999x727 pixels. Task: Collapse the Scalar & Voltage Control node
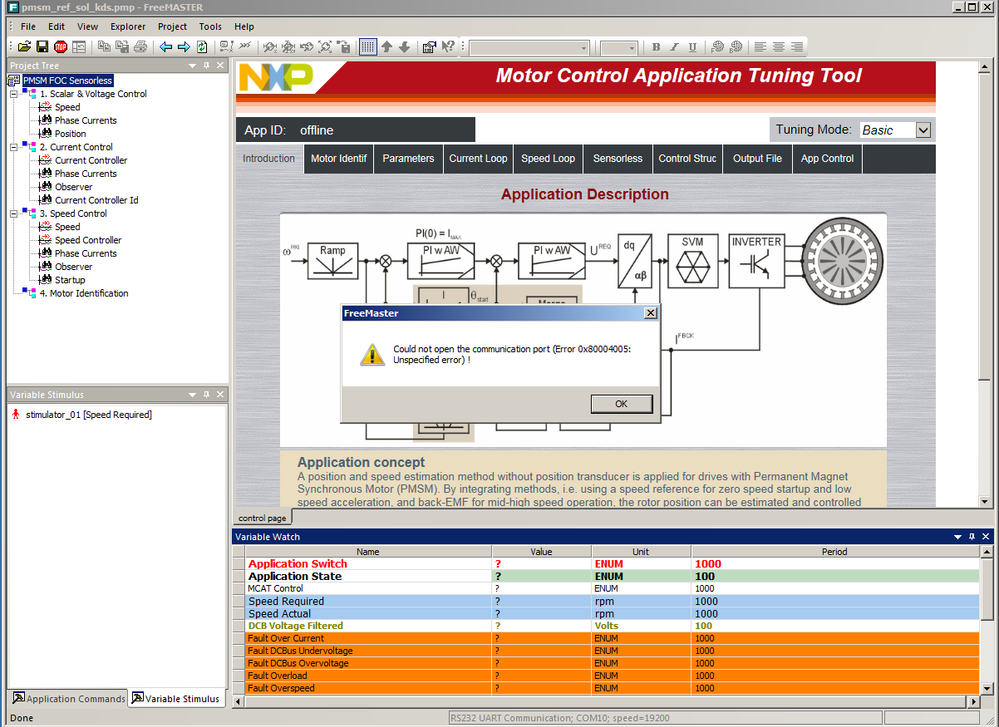pyautogui.click(x=13, y=94)
